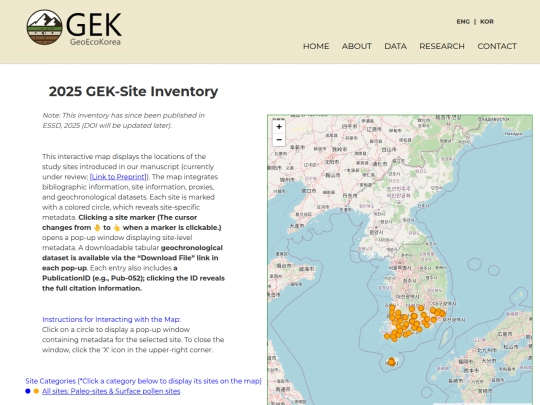Screen dimensions: 540x405
Task: Open the DATA menu
Action: coord(395,46)
